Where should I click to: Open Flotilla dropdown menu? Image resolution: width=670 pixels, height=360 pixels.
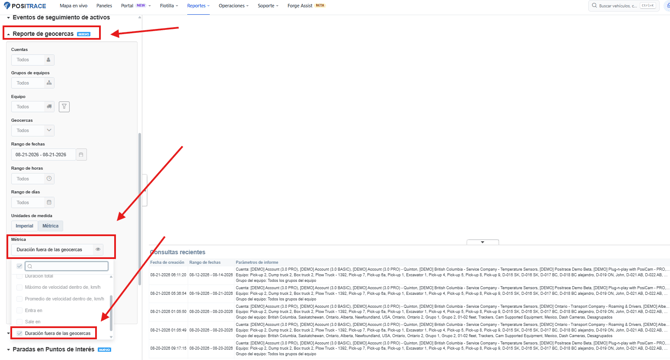click(169, 6)
